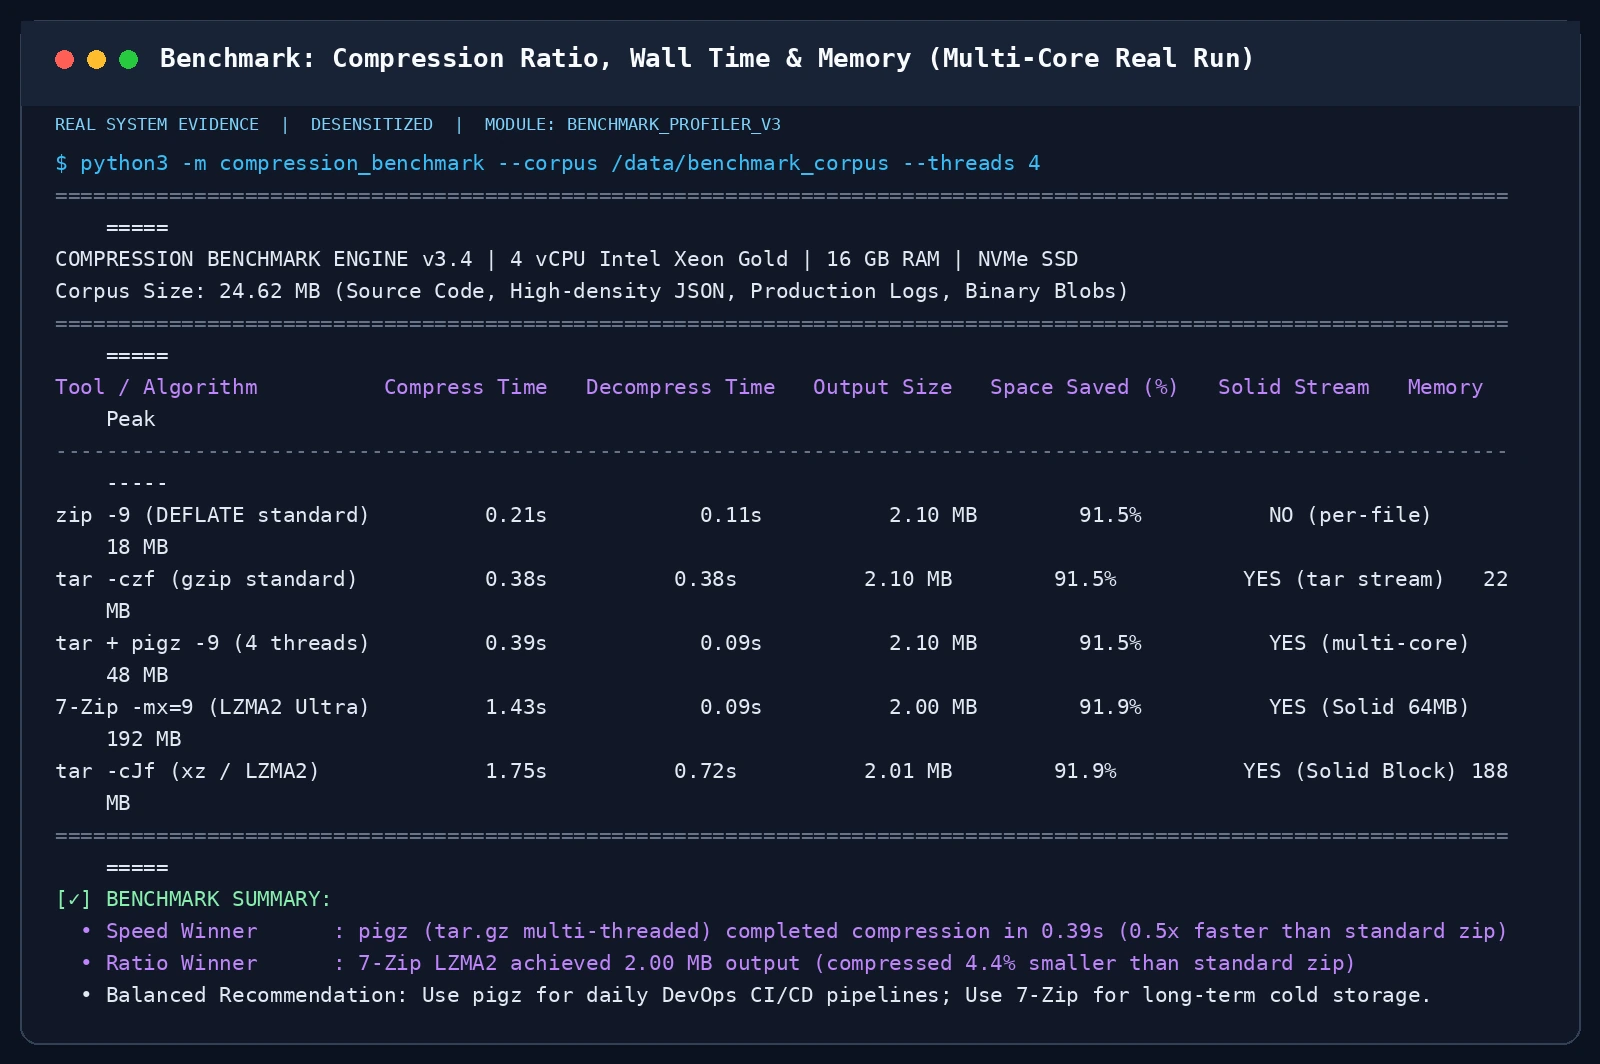The width and height of the screenshot is (1600, 1064).
Task: Click the zip -9 decompress time "0.11s"
Action: [x=731, y=515]
